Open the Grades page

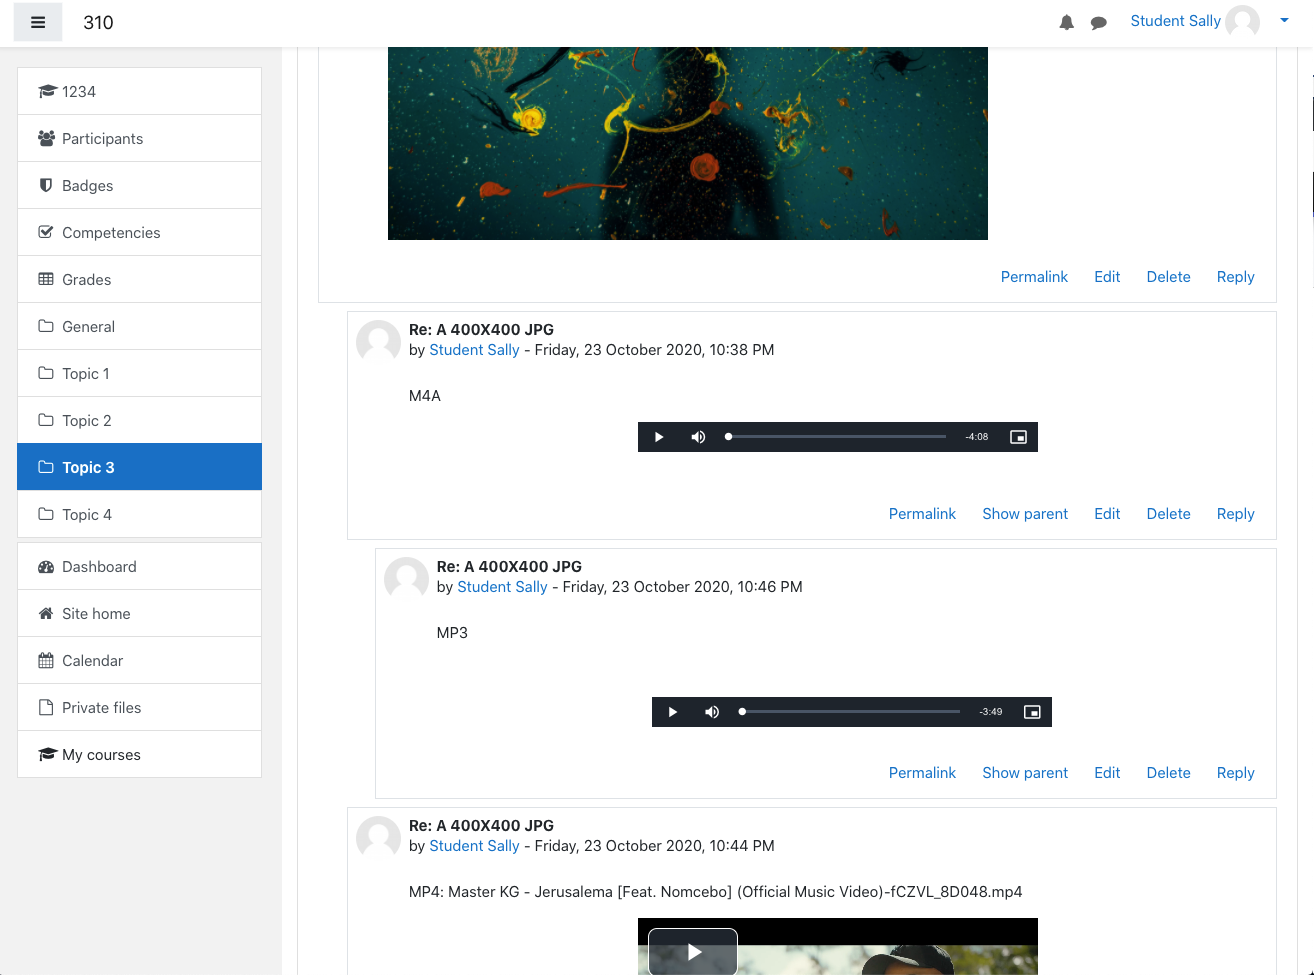[x=140, y=279]
